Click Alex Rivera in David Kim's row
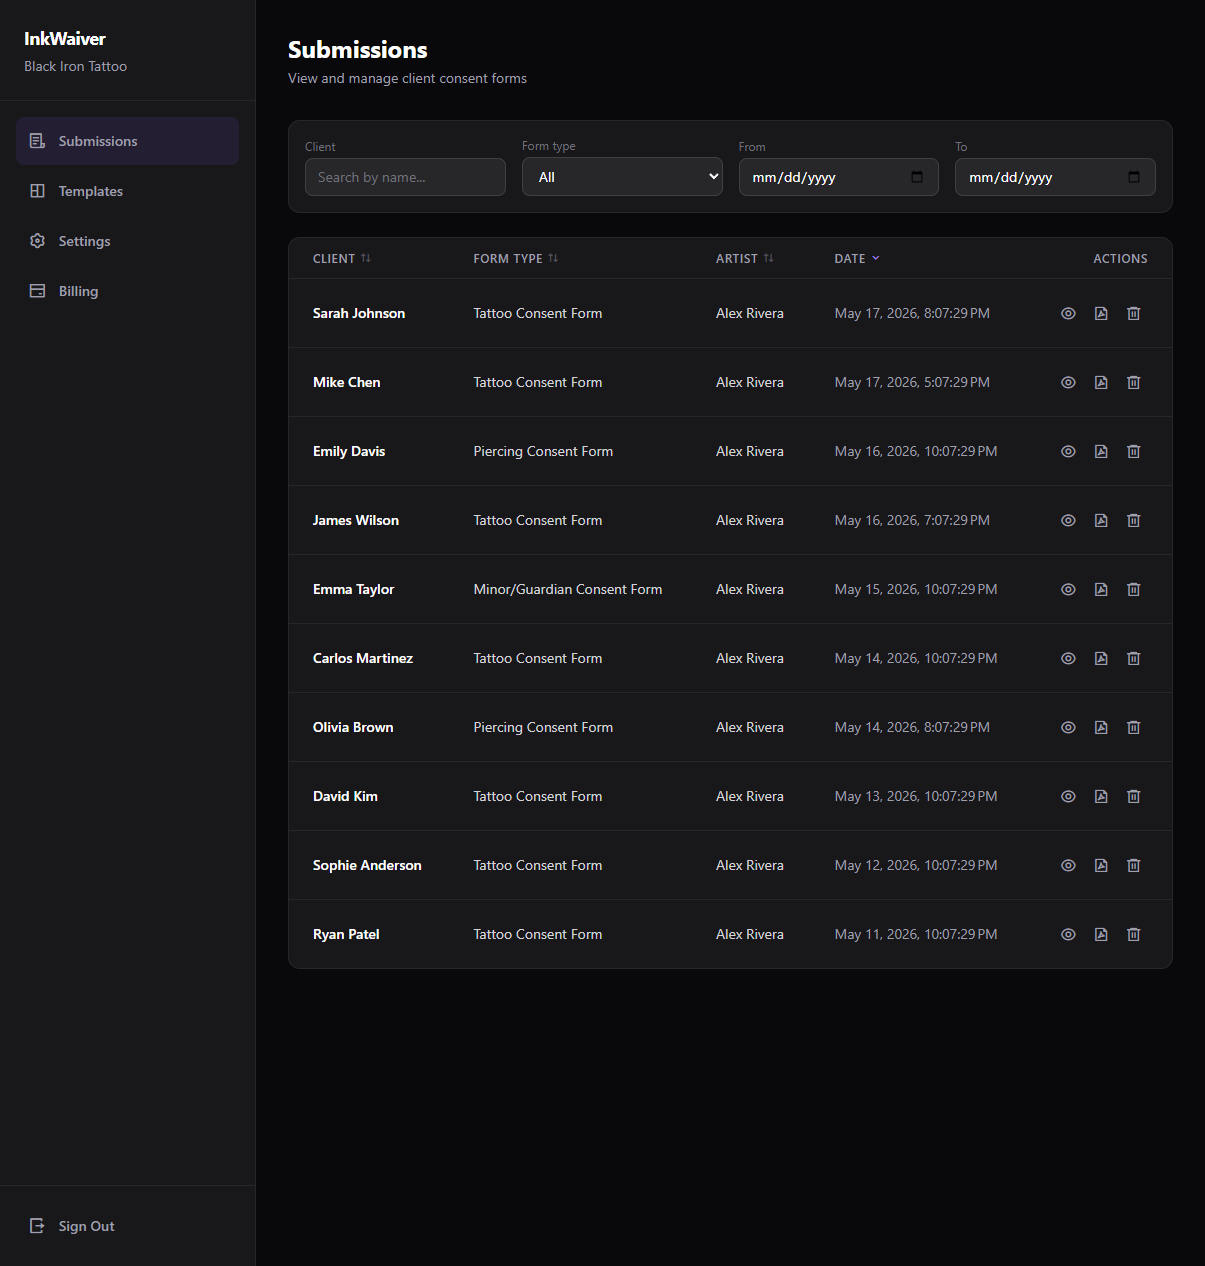The width and height of the screenshot is (1205, 1266). click(750, 796)
